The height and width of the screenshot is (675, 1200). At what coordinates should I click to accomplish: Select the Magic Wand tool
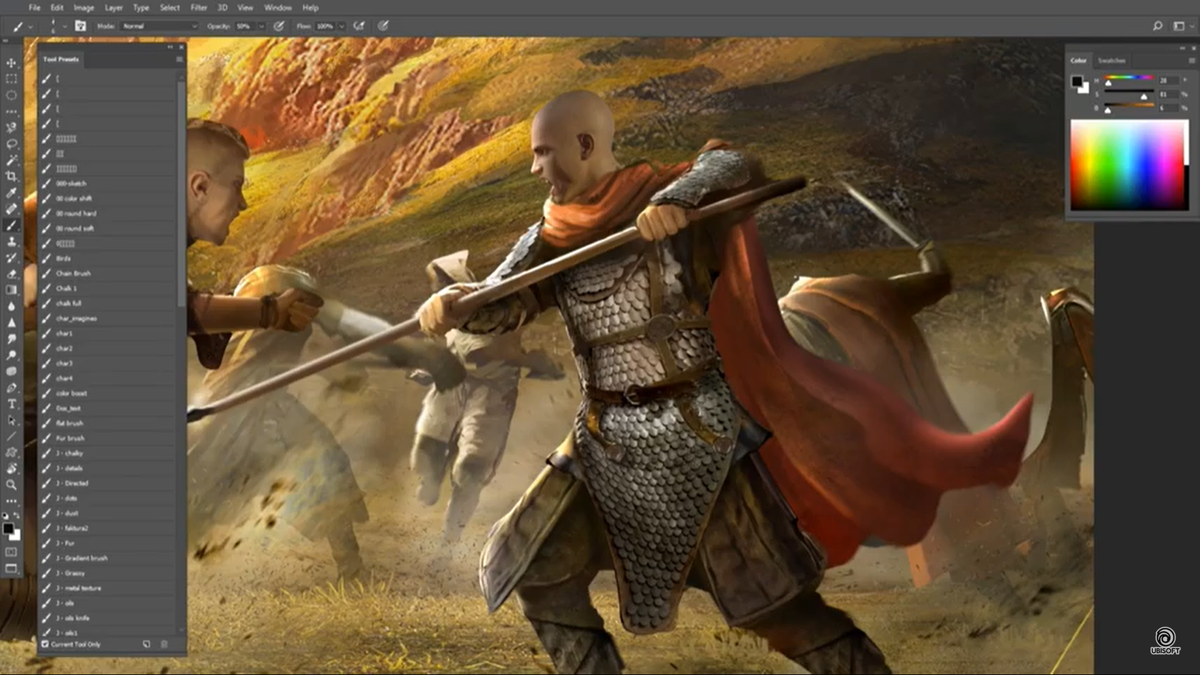click(x=12, y=160)
